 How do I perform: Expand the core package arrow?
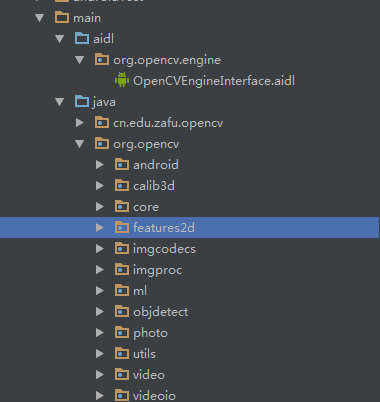click(100, 207)
